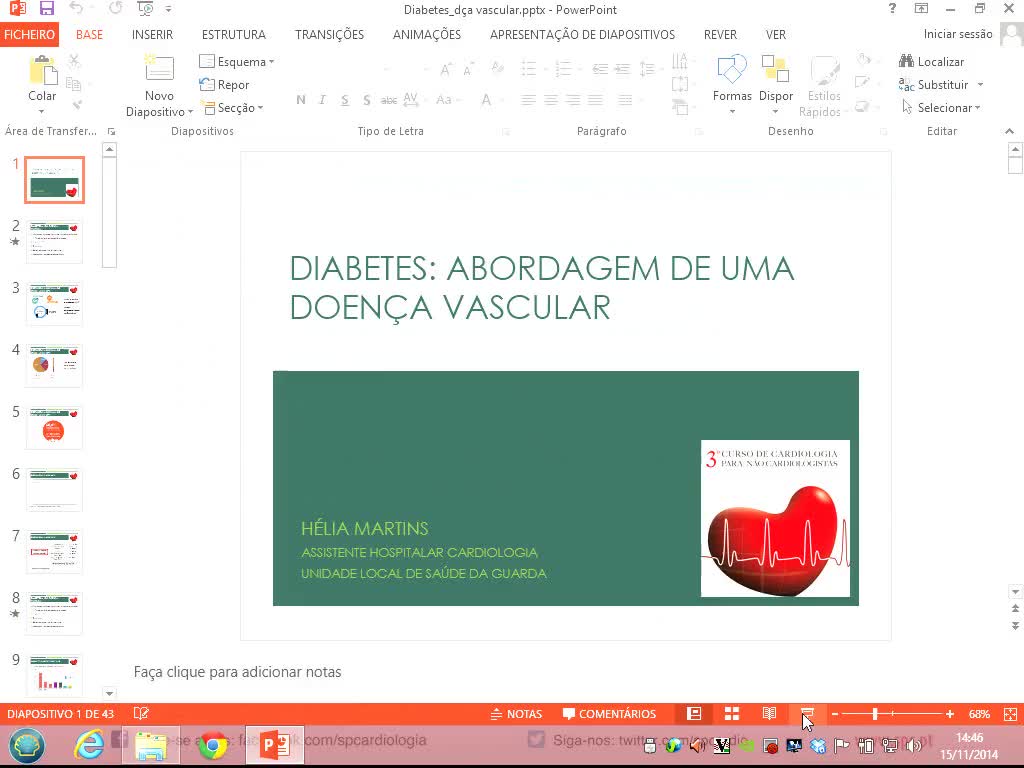Click the numbered list icon
This screenshot has width=1024, height=768.
563,68
